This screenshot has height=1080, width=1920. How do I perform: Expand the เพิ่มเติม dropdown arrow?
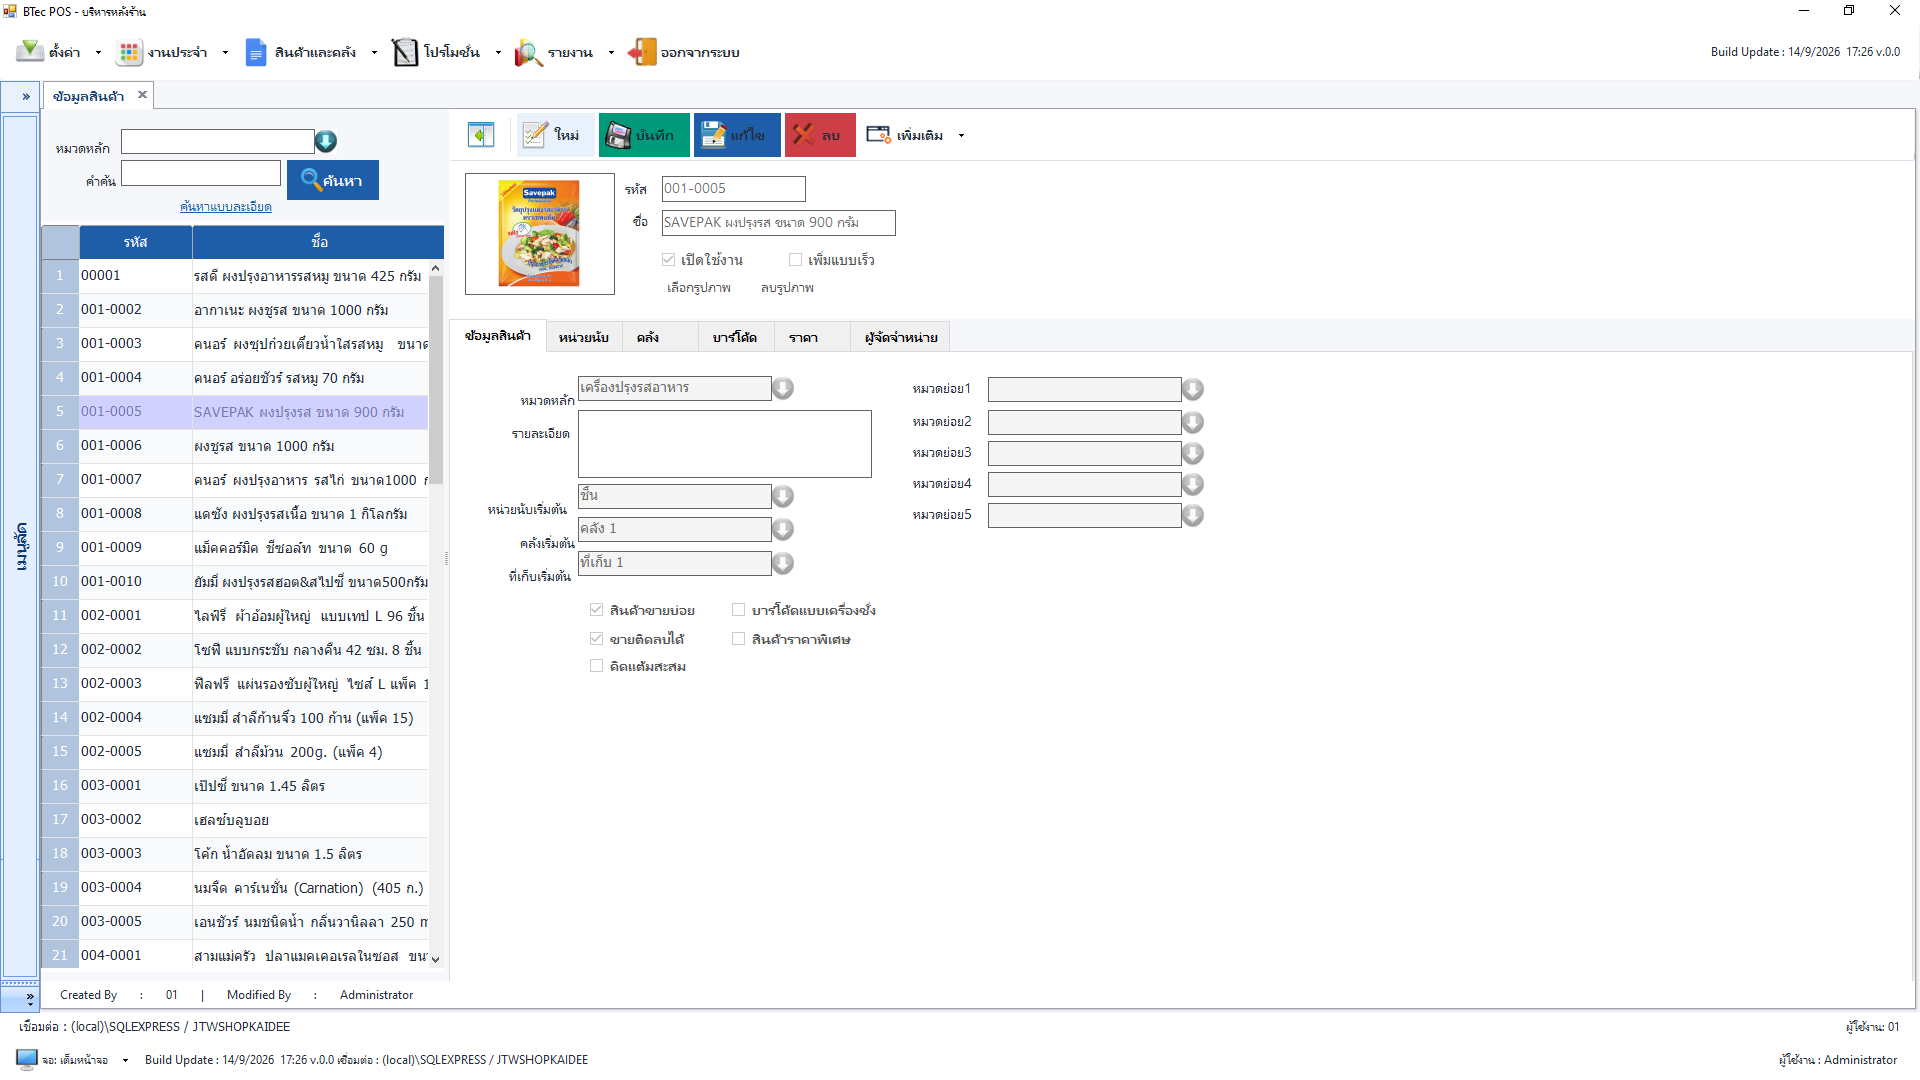pos(961,136)
